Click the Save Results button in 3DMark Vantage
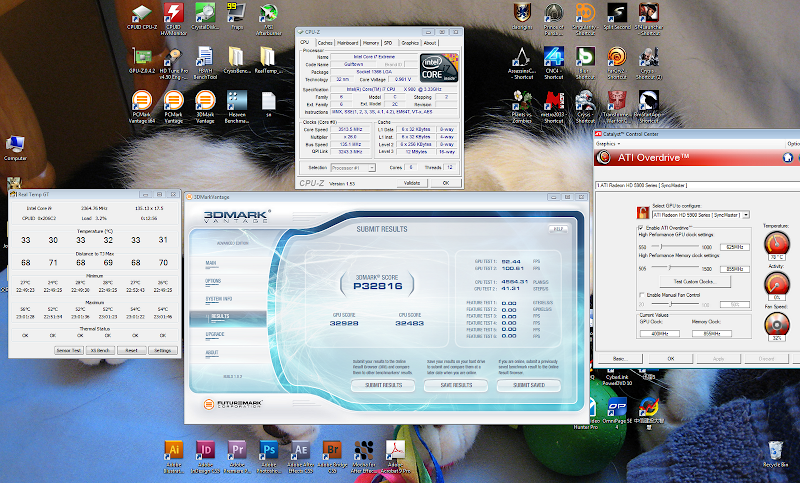 457,385
